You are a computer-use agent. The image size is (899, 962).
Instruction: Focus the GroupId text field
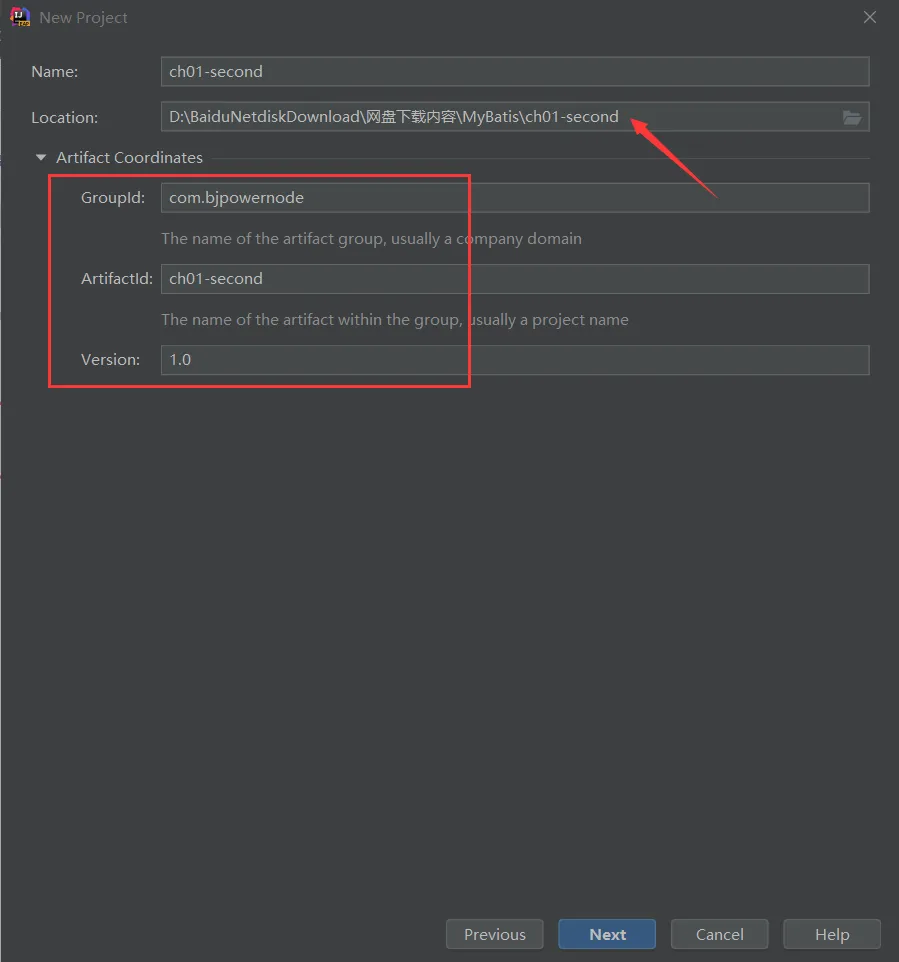coord(515,198)
